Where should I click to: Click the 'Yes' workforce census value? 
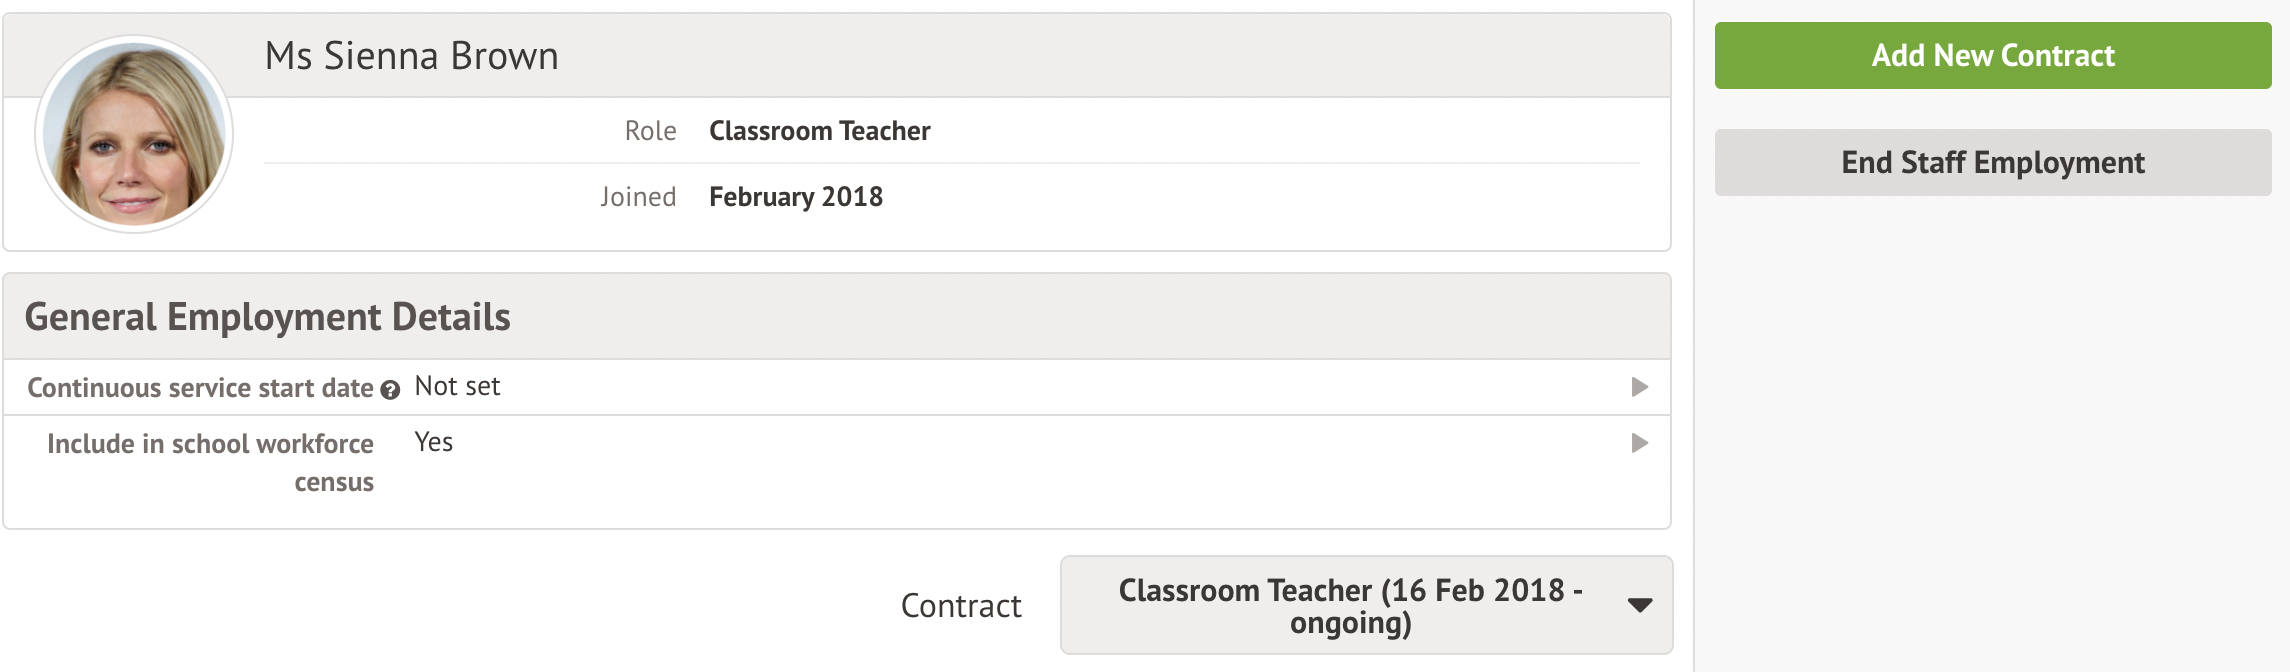tap(434, 443)
